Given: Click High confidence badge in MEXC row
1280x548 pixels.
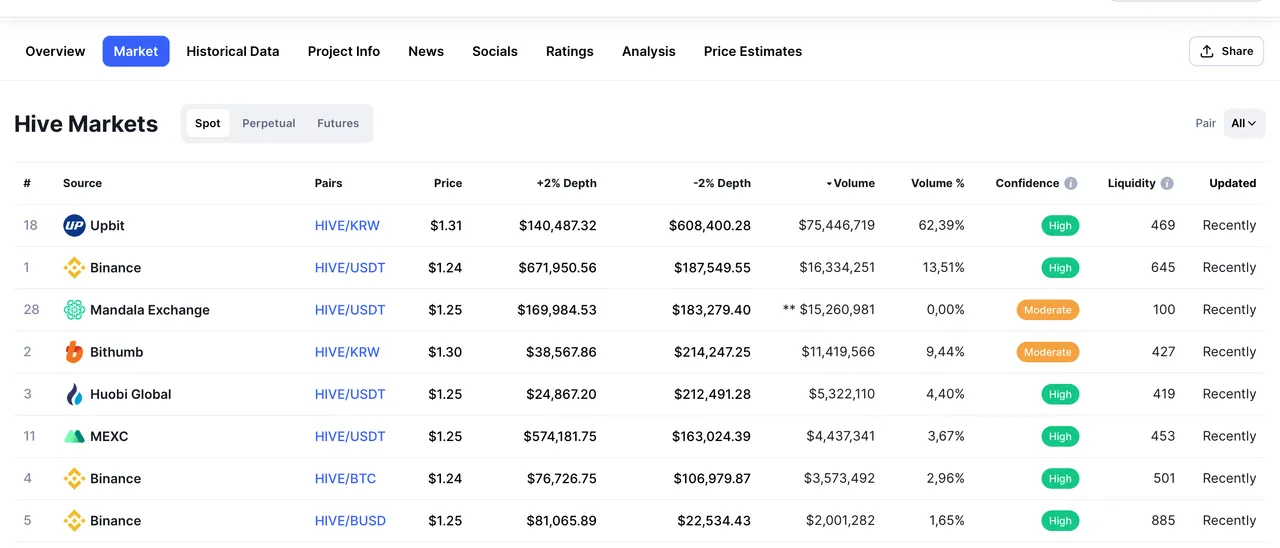Looking at the screenshot, I should [x=1060, y=436].
